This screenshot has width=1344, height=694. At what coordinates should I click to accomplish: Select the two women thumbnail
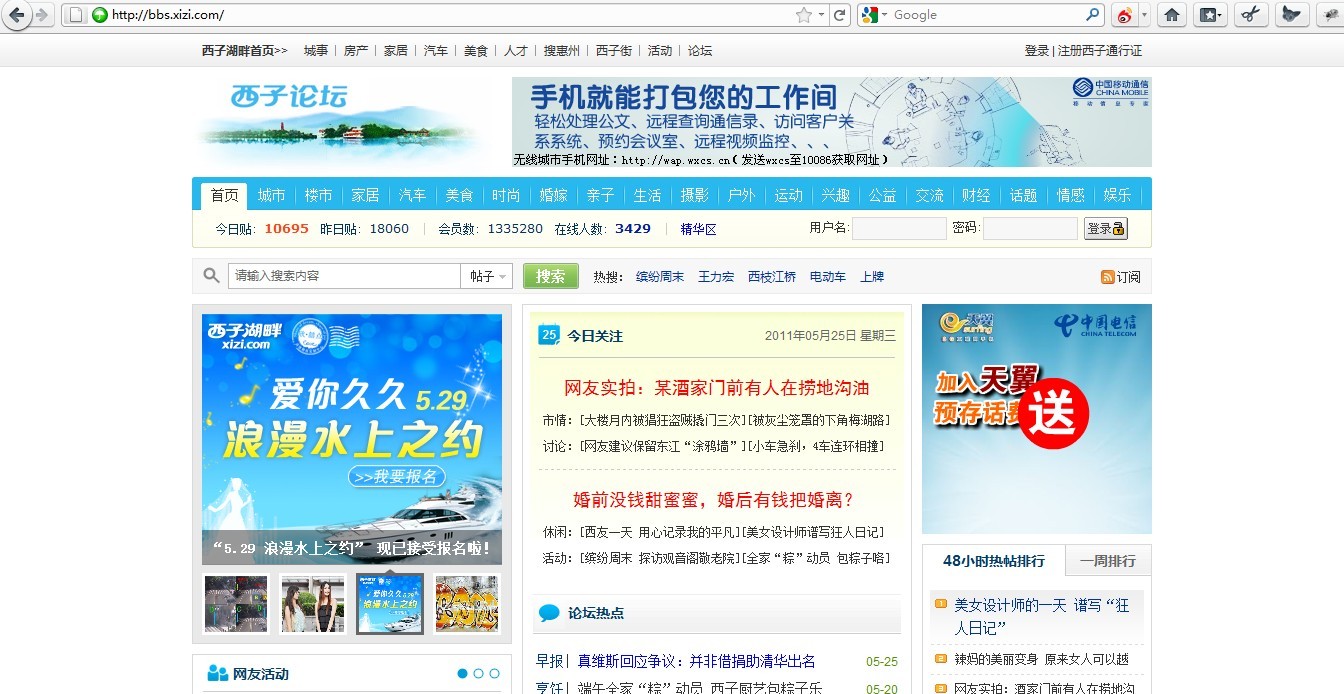tap(313, 604)
